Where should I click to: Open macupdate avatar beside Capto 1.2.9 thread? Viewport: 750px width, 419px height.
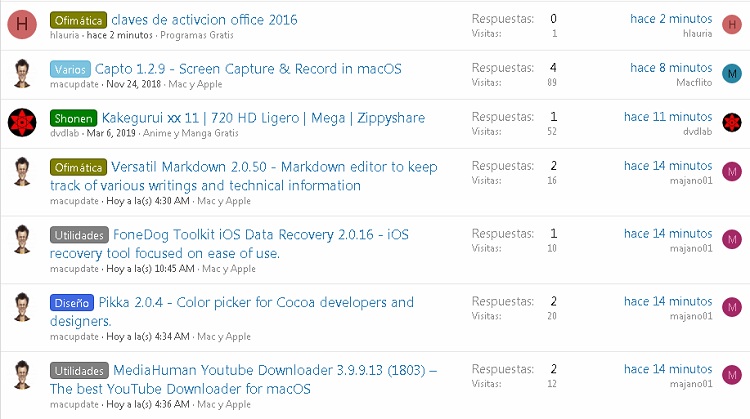[x=22, y=73]
